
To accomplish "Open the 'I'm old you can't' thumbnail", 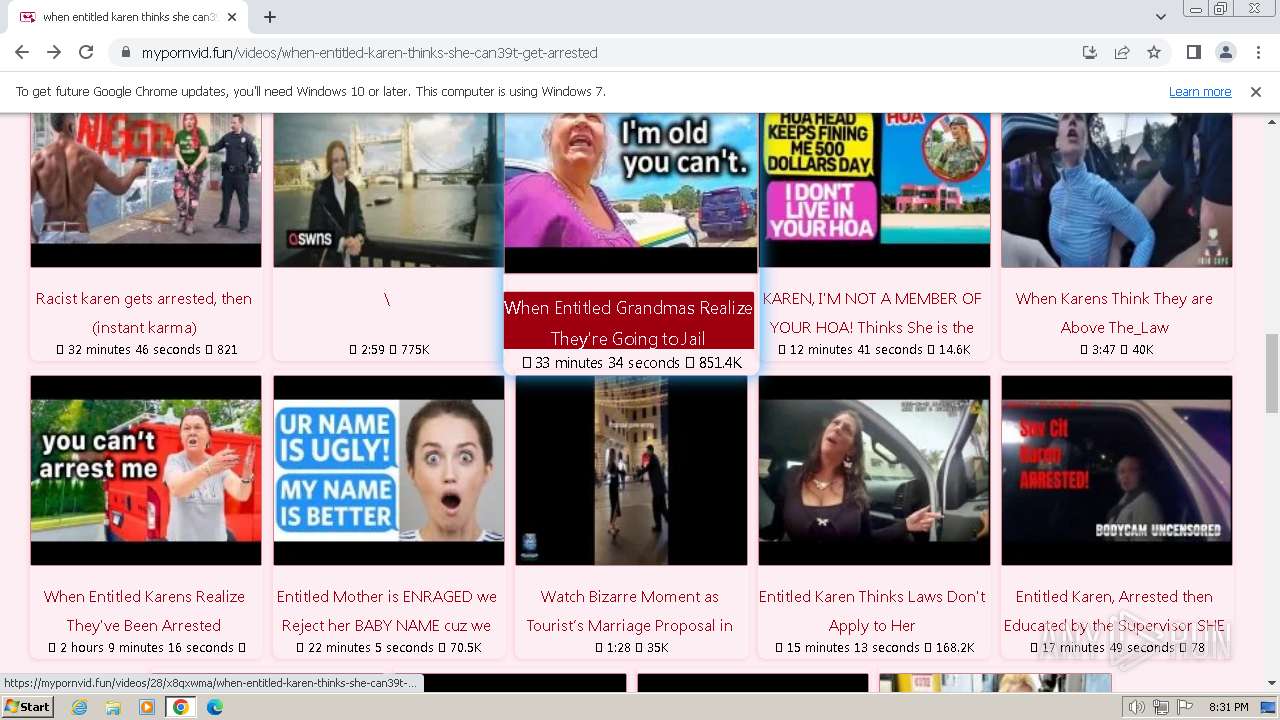I will (631, 193).
